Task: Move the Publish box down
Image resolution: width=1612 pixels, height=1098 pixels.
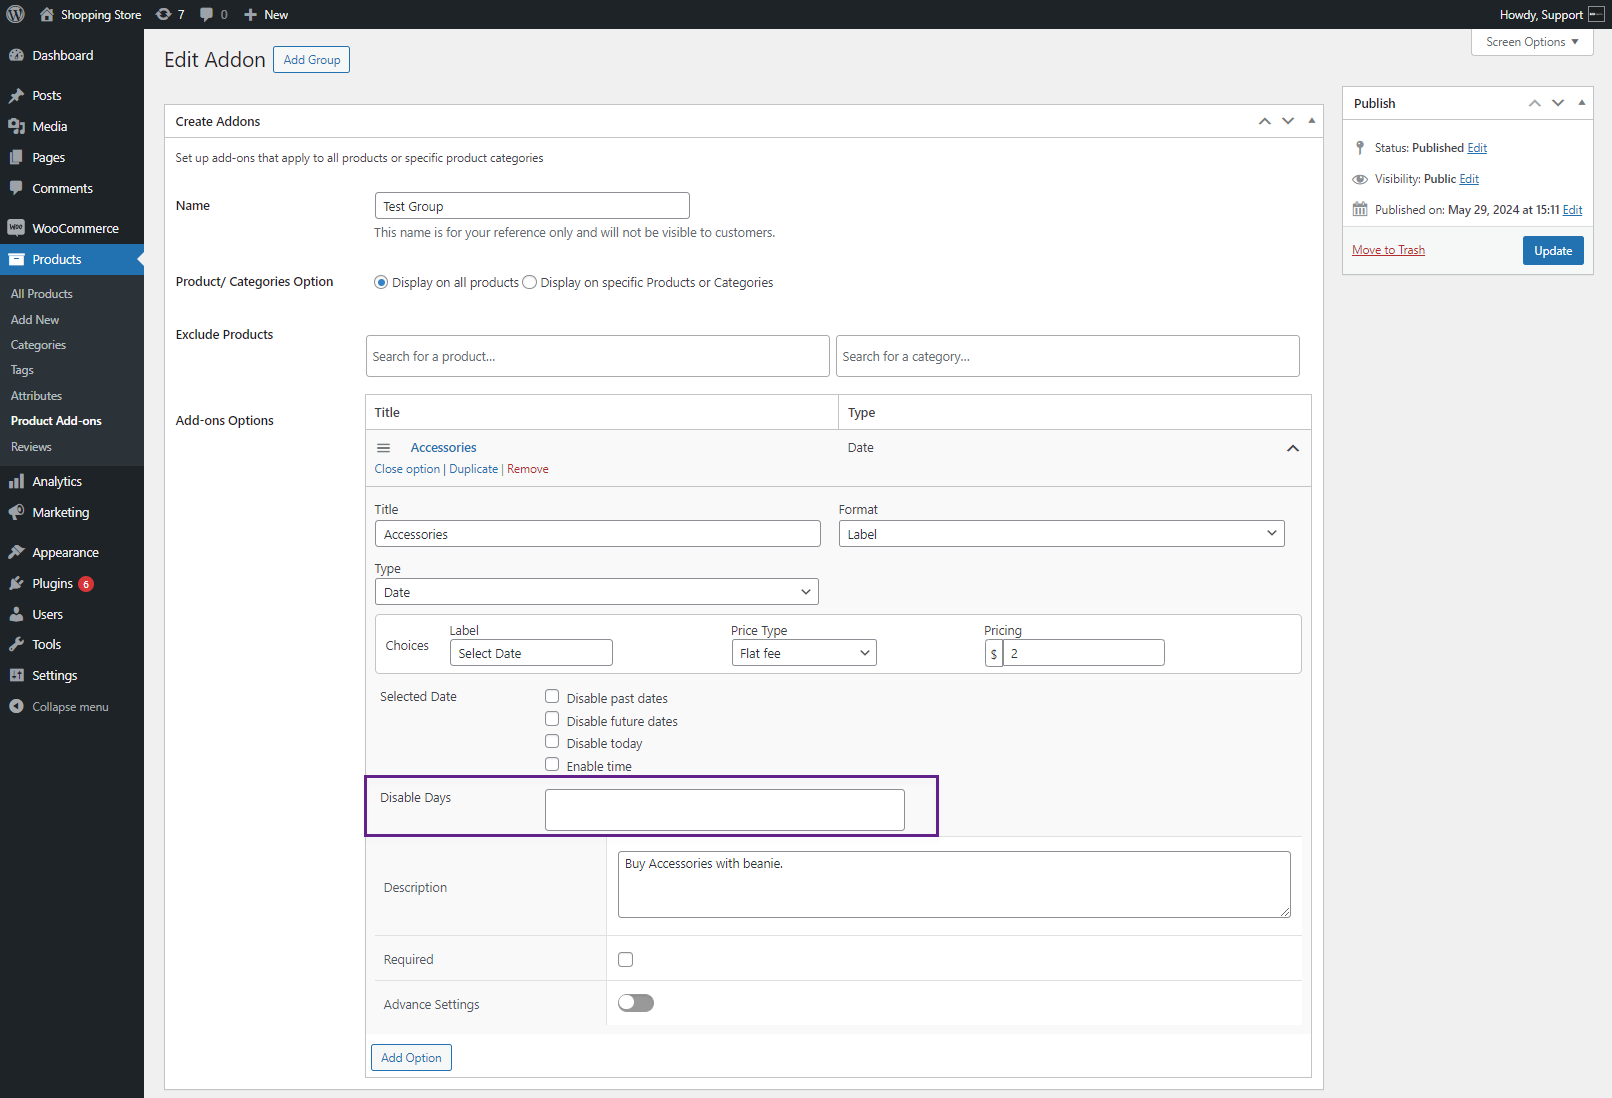Action: (x=1558, y=103)
